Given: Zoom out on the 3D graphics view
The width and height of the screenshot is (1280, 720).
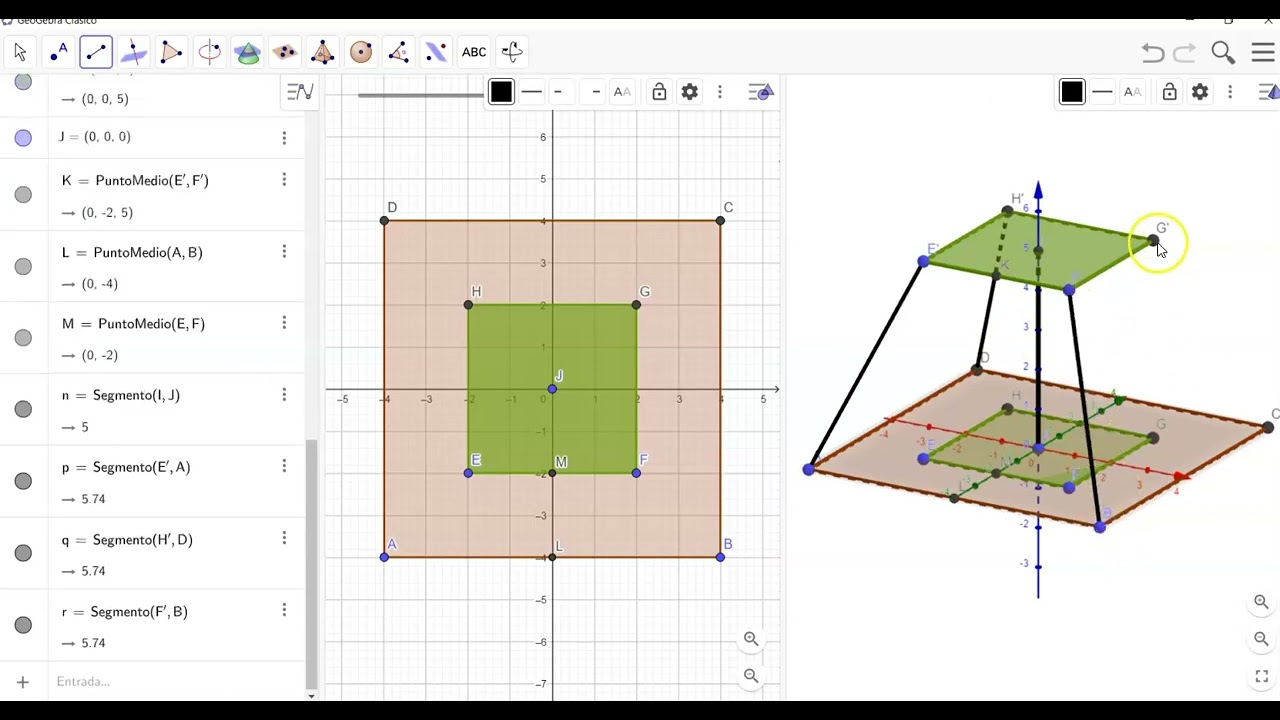Looking at the screenshot, I should (1261, 639).
